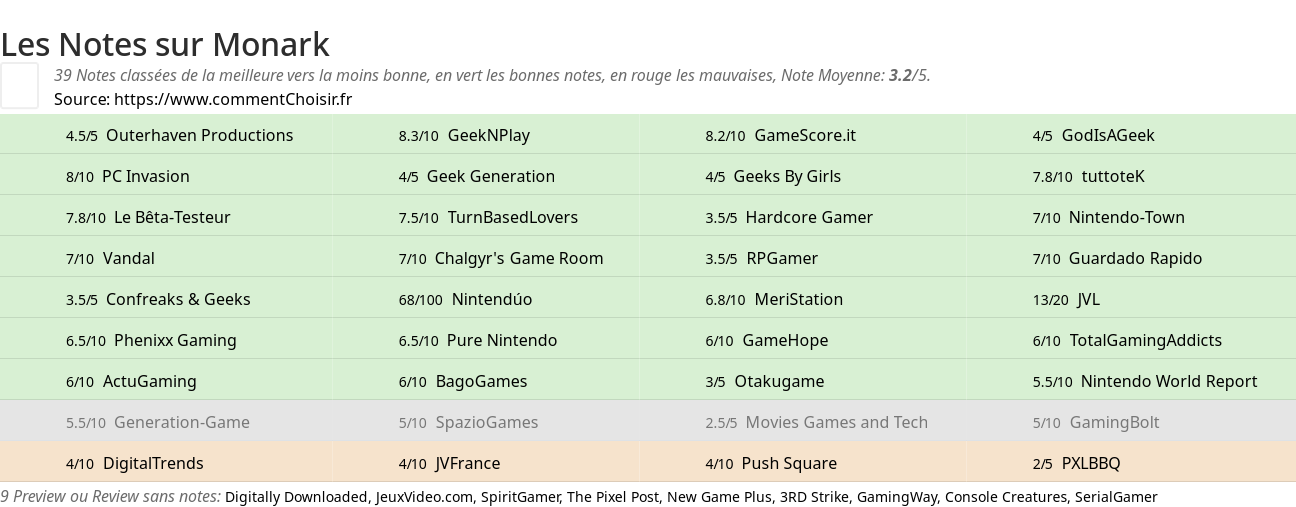Click the 3RD Strike link
Viewport: 1296px width, 507px height.
pos(814,497)
